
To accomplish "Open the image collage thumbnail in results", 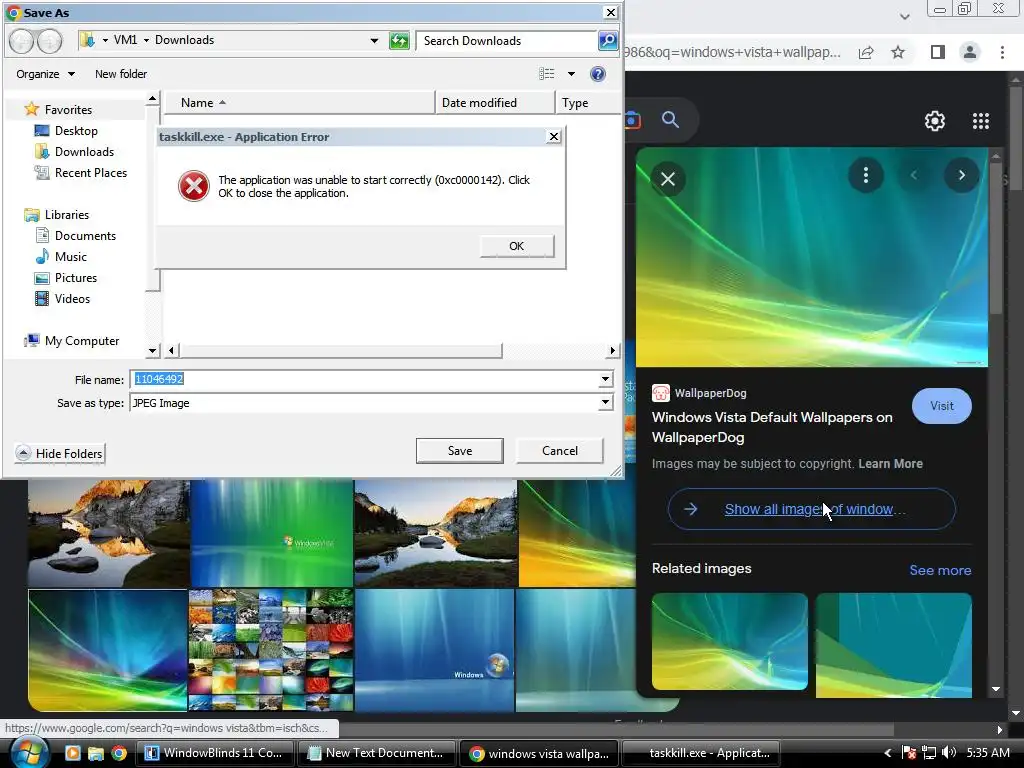I will tap(271, 650).
